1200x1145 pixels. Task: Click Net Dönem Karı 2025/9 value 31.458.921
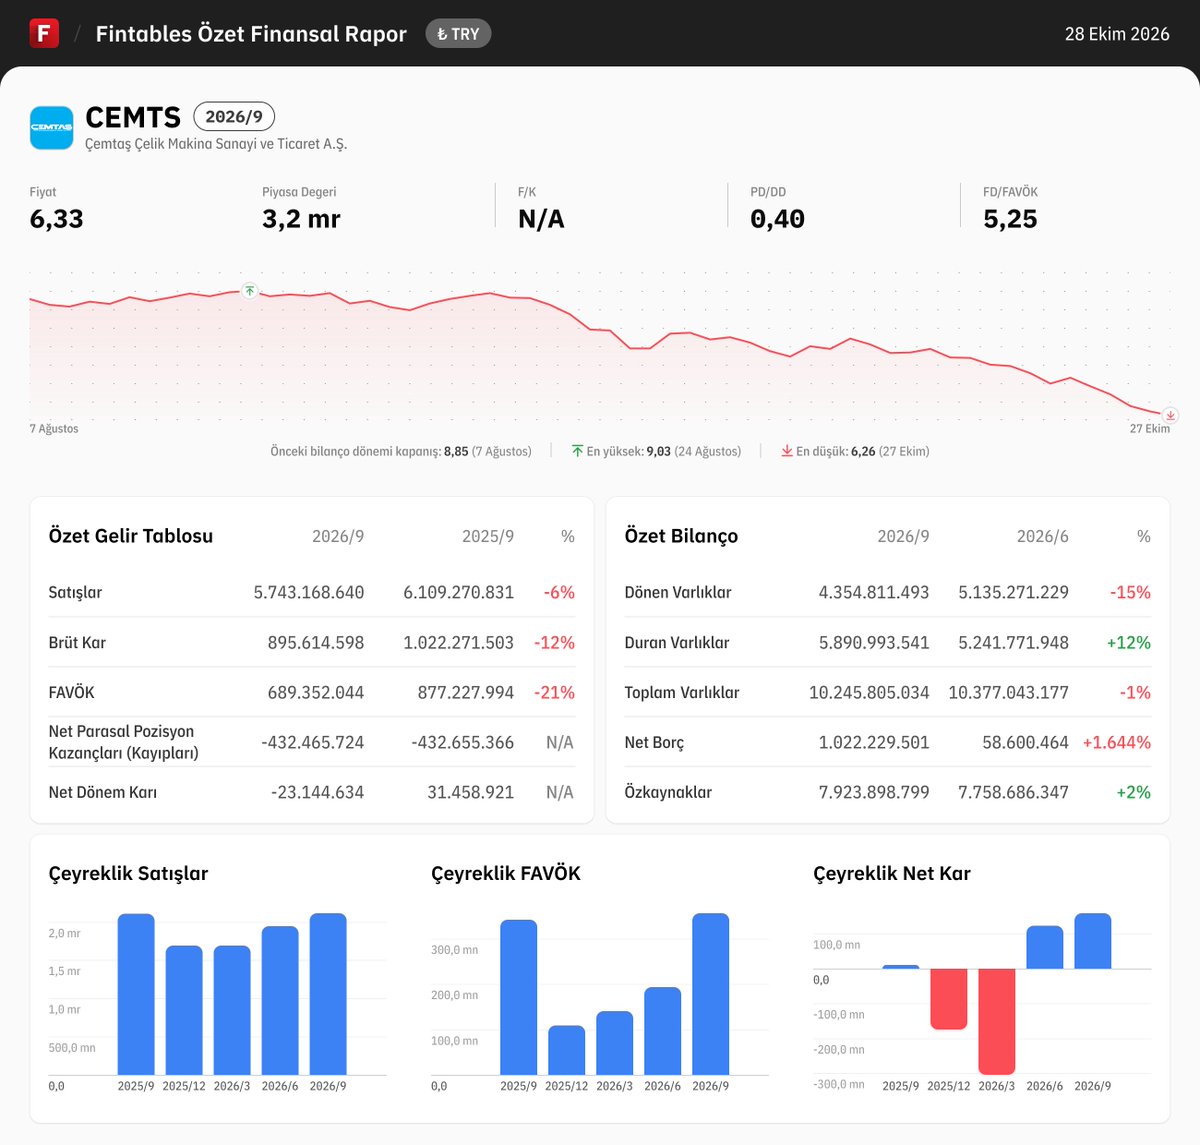(x=471, y=792)
